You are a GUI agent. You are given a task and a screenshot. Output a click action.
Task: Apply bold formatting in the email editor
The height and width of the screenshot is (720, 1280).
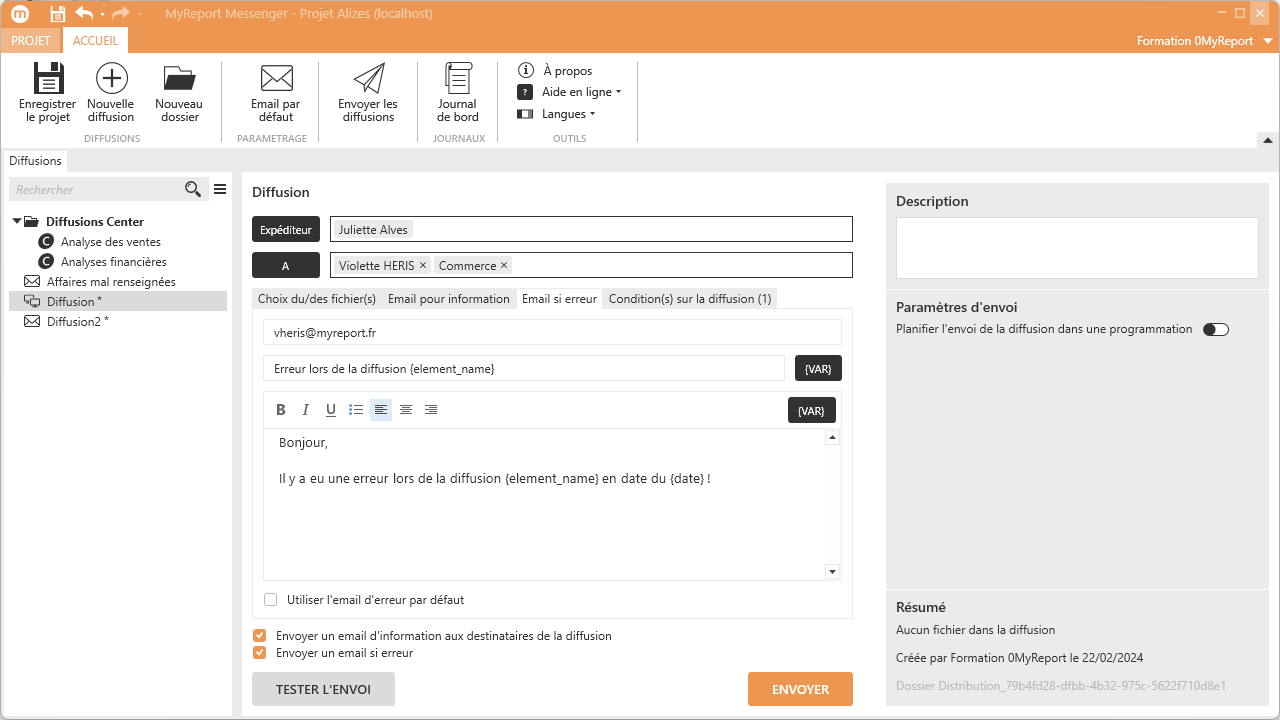click(x=281, y=410)
